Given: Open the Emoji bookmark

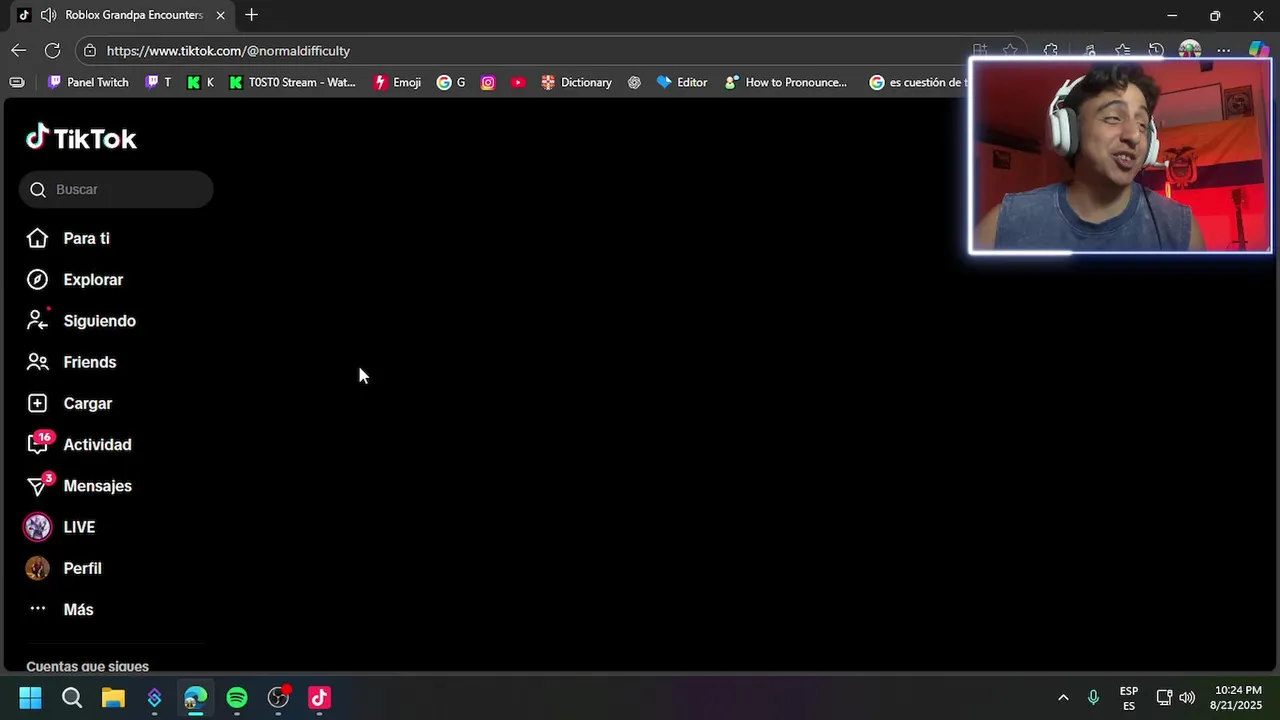Looking at the screenshot, I should [x=397, y=82].
